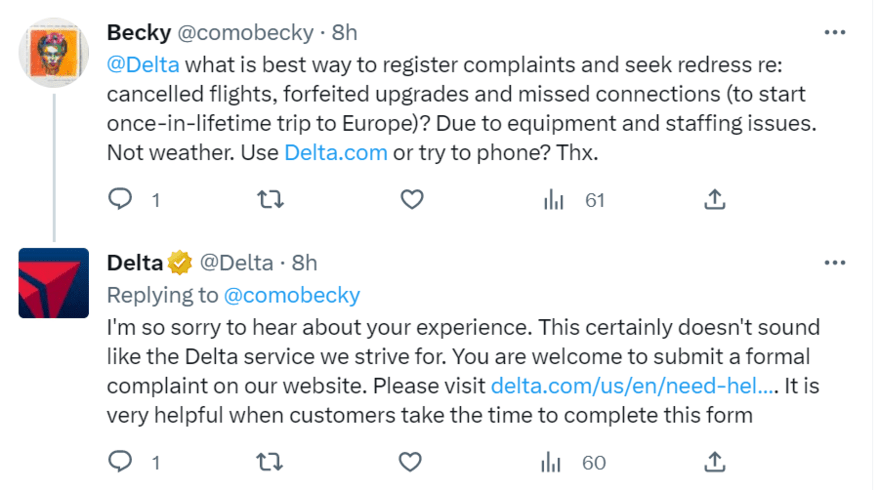Viewport: 880px width, 490px height.
Task: Open the delta.com/us/en/need-hel… complaint link
Action: point(633,385)
